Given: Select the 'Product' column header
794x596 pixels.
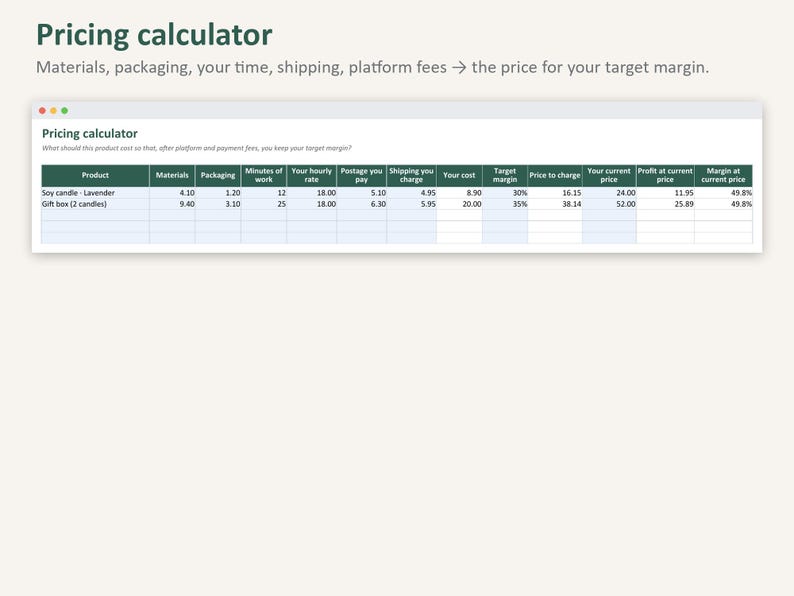Looking at the screenshot, I should (x=95, y=175).
